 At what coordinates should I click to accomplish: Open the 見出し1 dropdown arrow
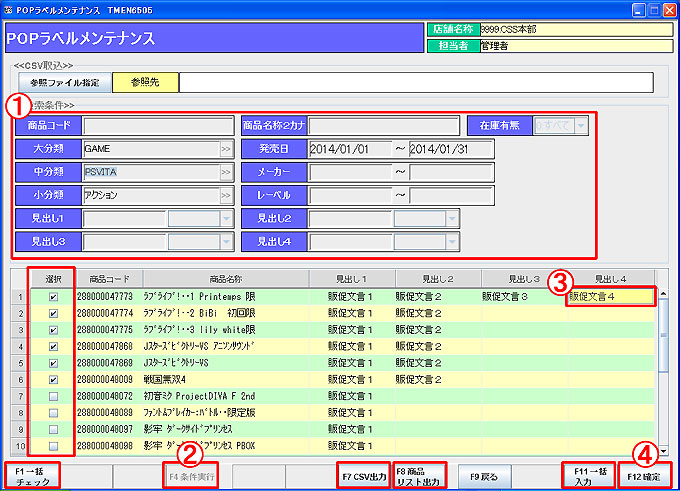point(226,219)
